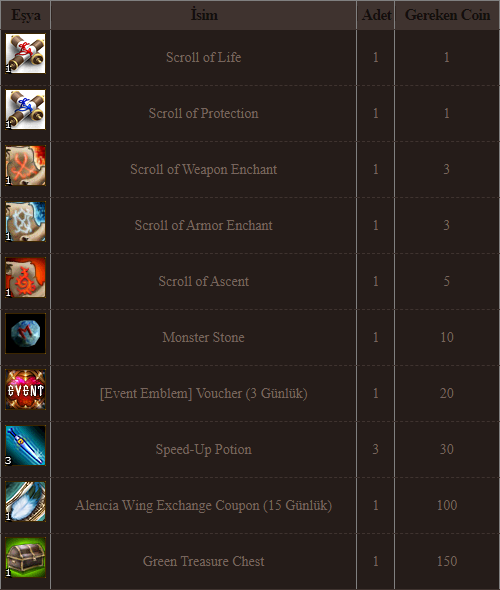Open the Green Treasure Chest name text

[x=204, y=561]
